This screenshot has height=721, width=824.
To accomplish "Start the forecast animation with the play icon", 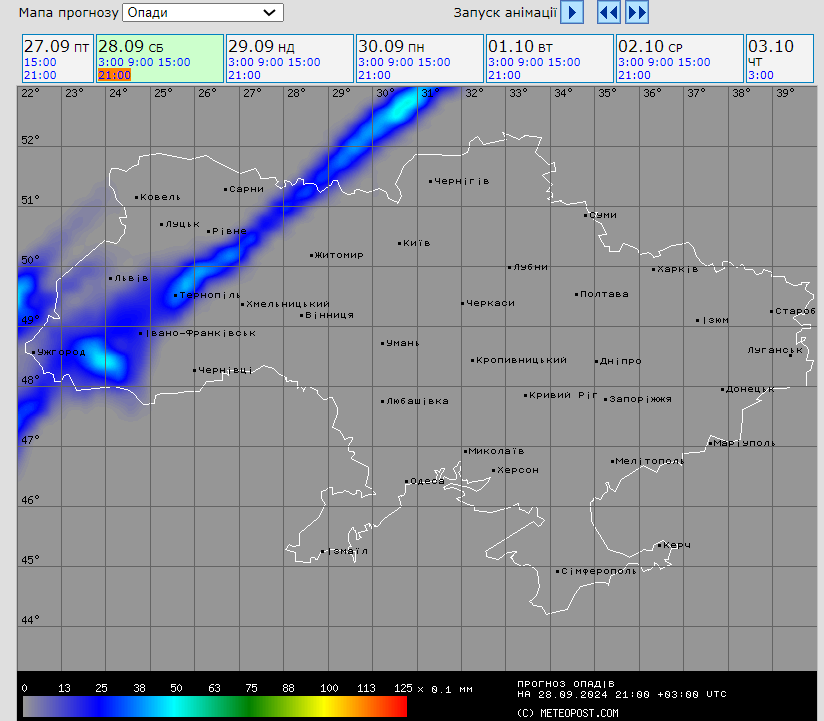I will coord(570,13).
